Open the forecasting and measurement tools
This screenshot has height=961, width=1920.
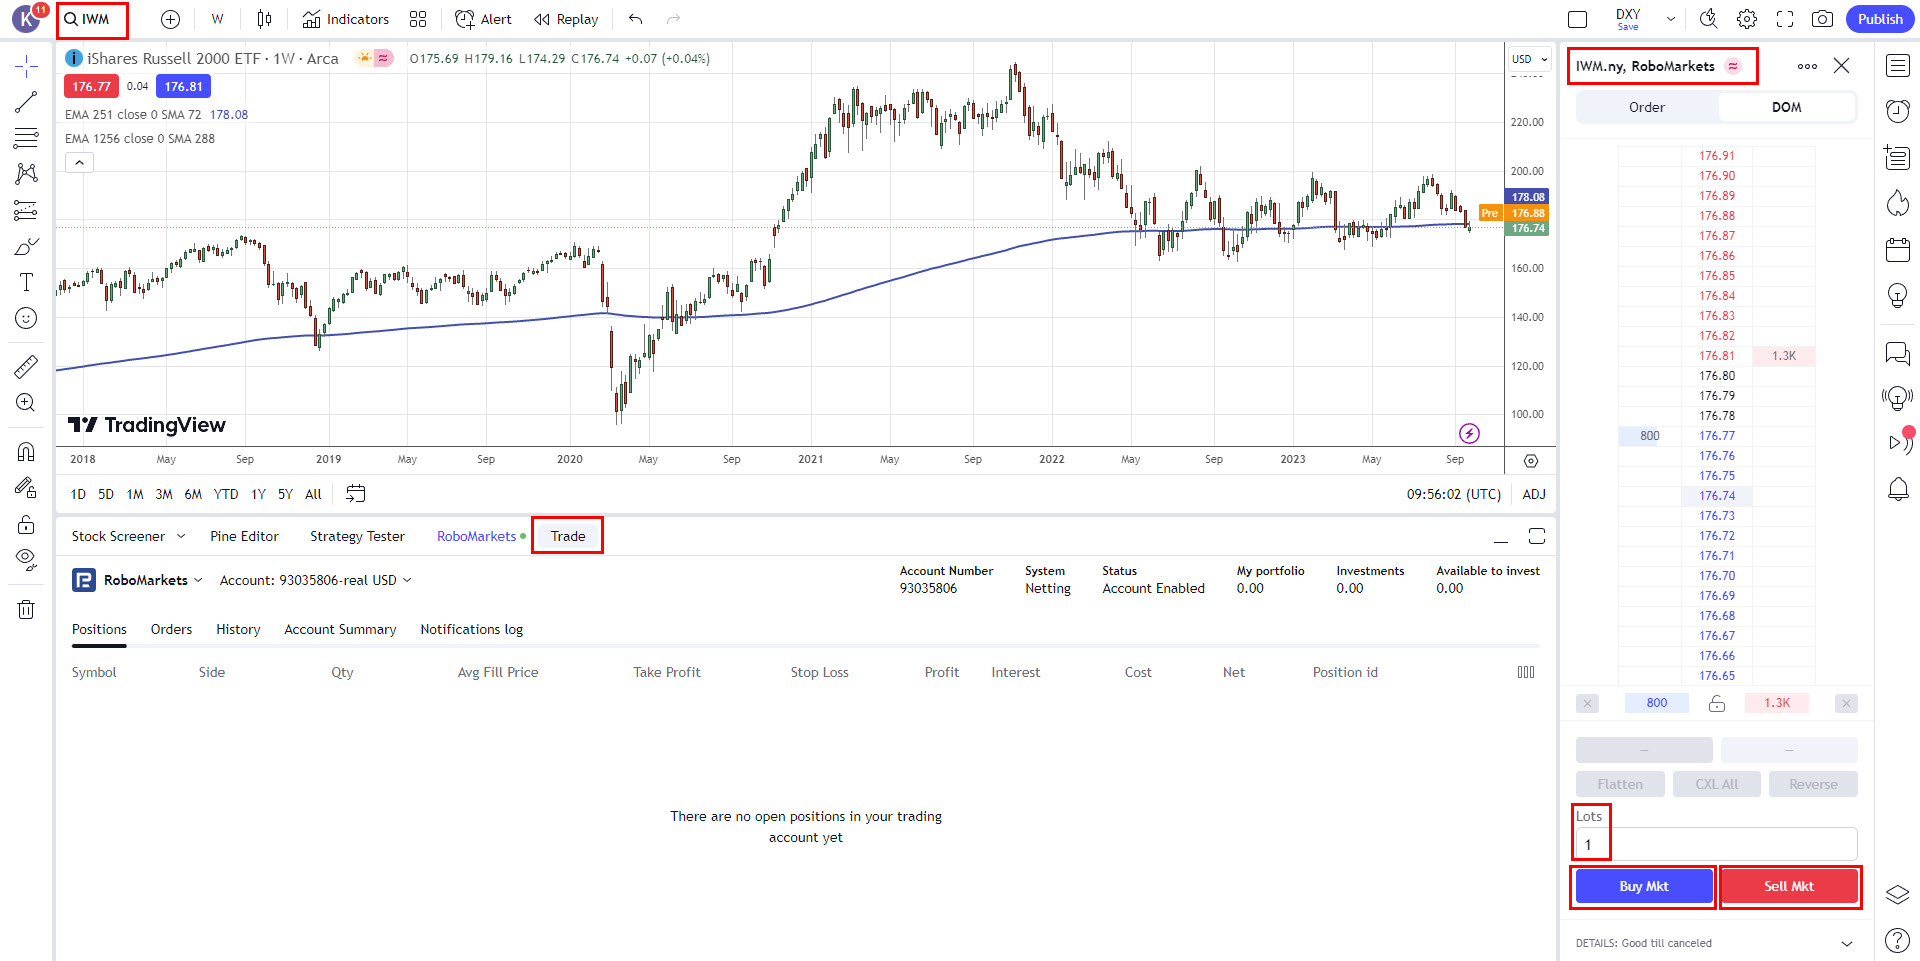26,210
